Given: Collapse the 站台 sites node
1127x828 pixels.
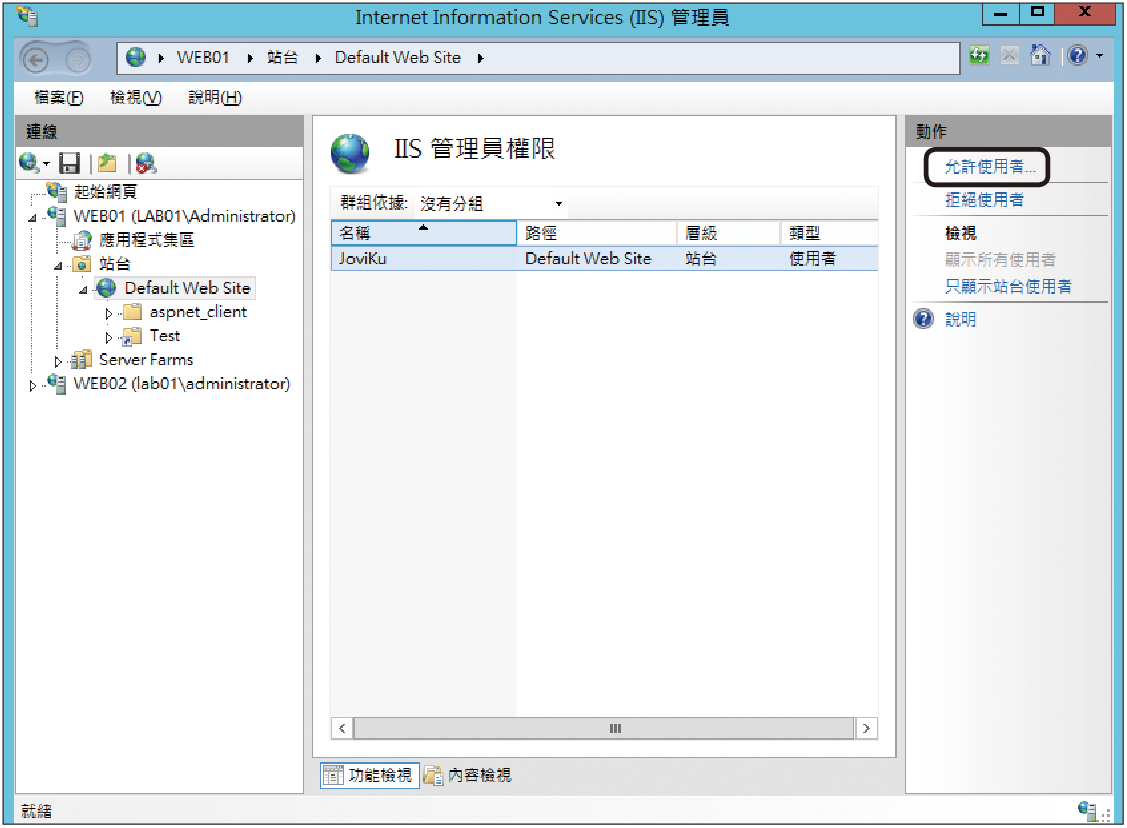Looking at the screenshot, I should point(58,266).
